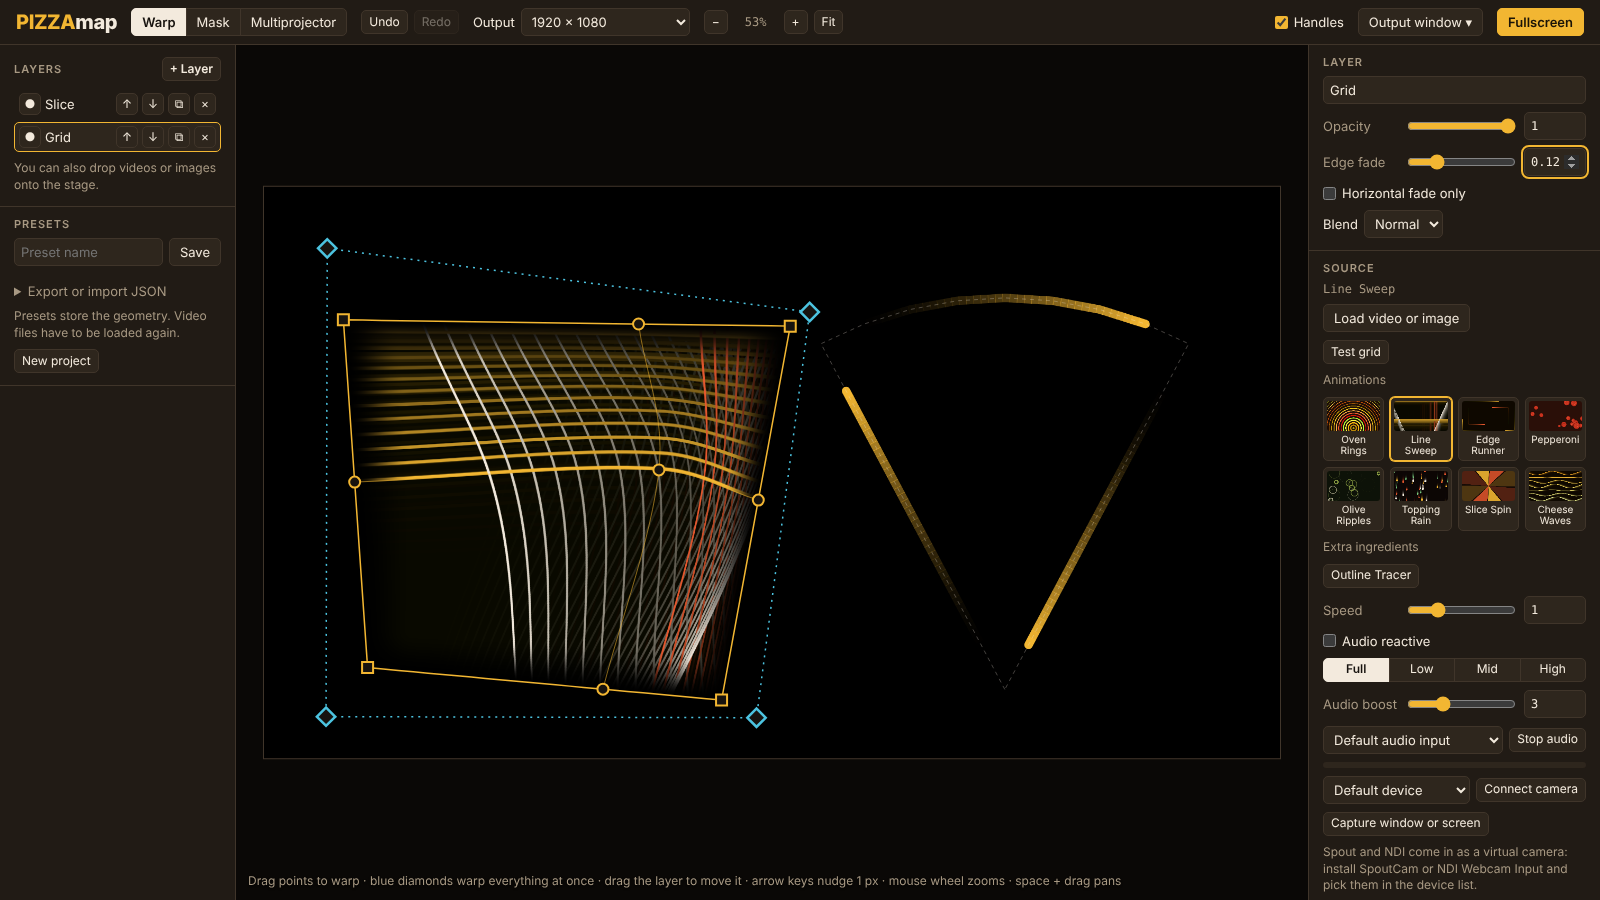Screen dimensions: 1600x900
Task: Toggle visibility of the Slice layer
Action: click(30, 104)
